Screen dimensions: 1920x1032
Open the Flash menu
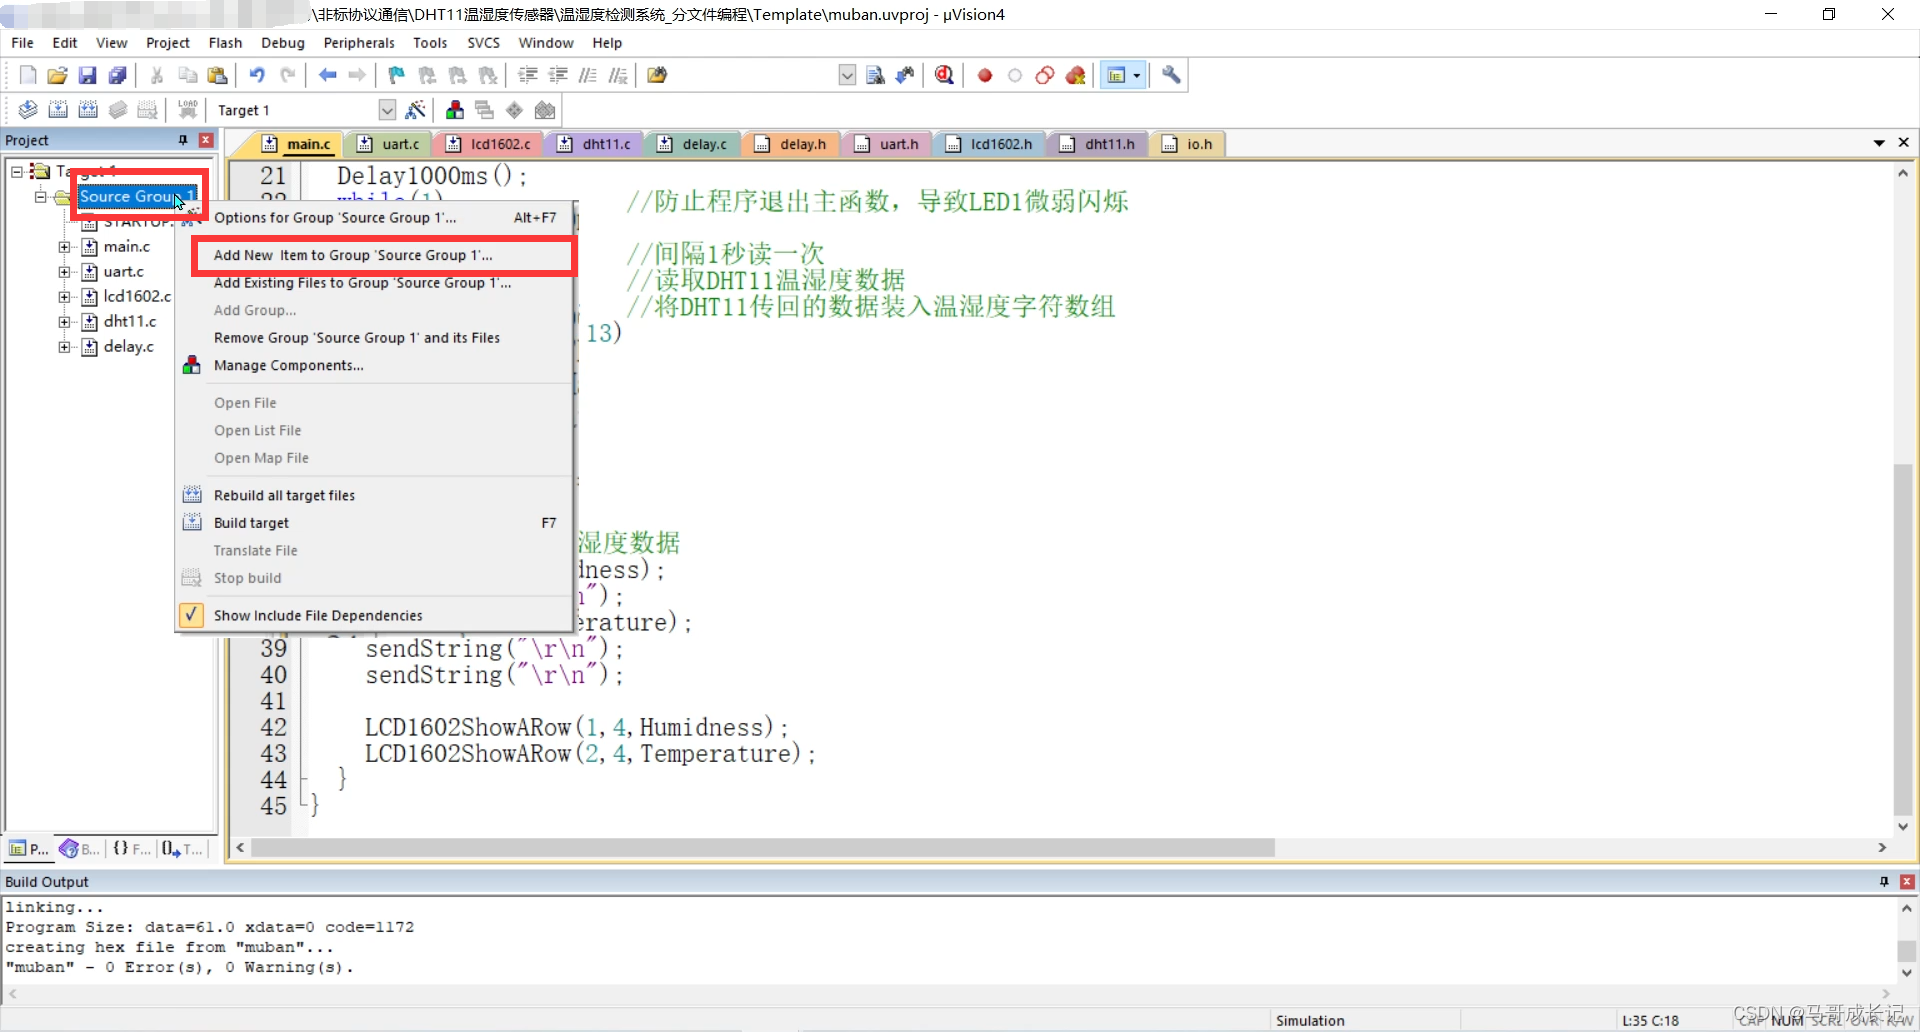click(225, 43)
